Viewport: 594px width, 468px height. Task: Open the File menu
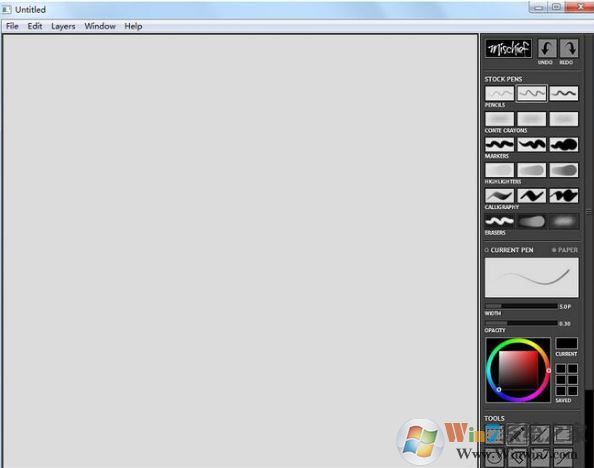click(x=12, y=26)
